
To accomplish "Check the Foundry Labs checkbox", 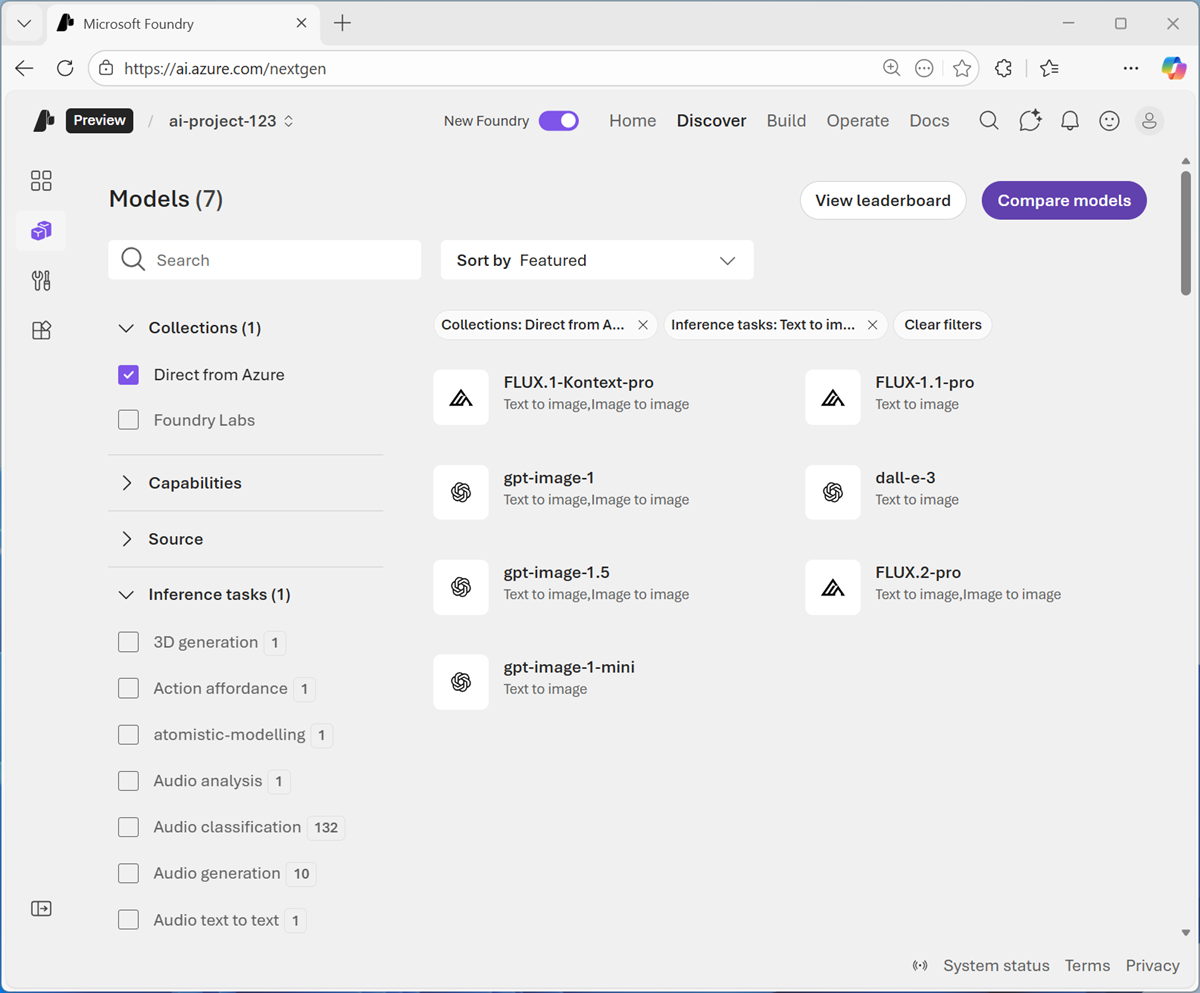I will point(128,420).
